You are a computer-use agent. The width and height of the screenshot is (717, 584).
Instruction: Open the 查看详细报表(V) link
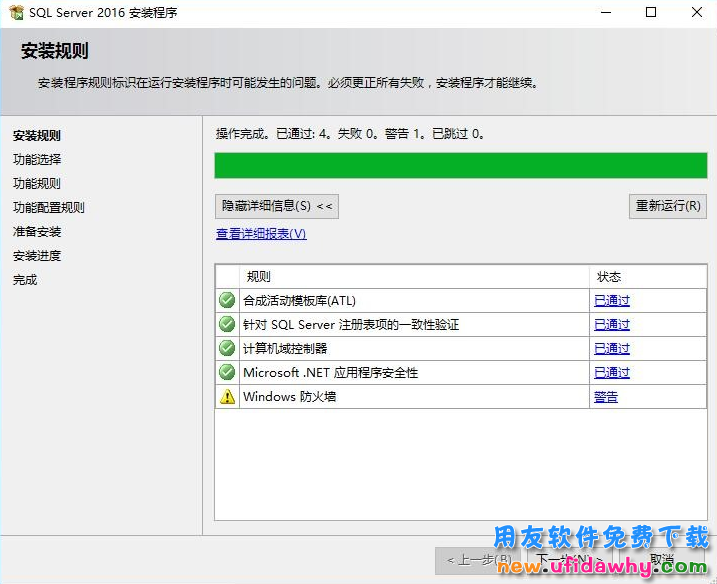coord(261,234)
